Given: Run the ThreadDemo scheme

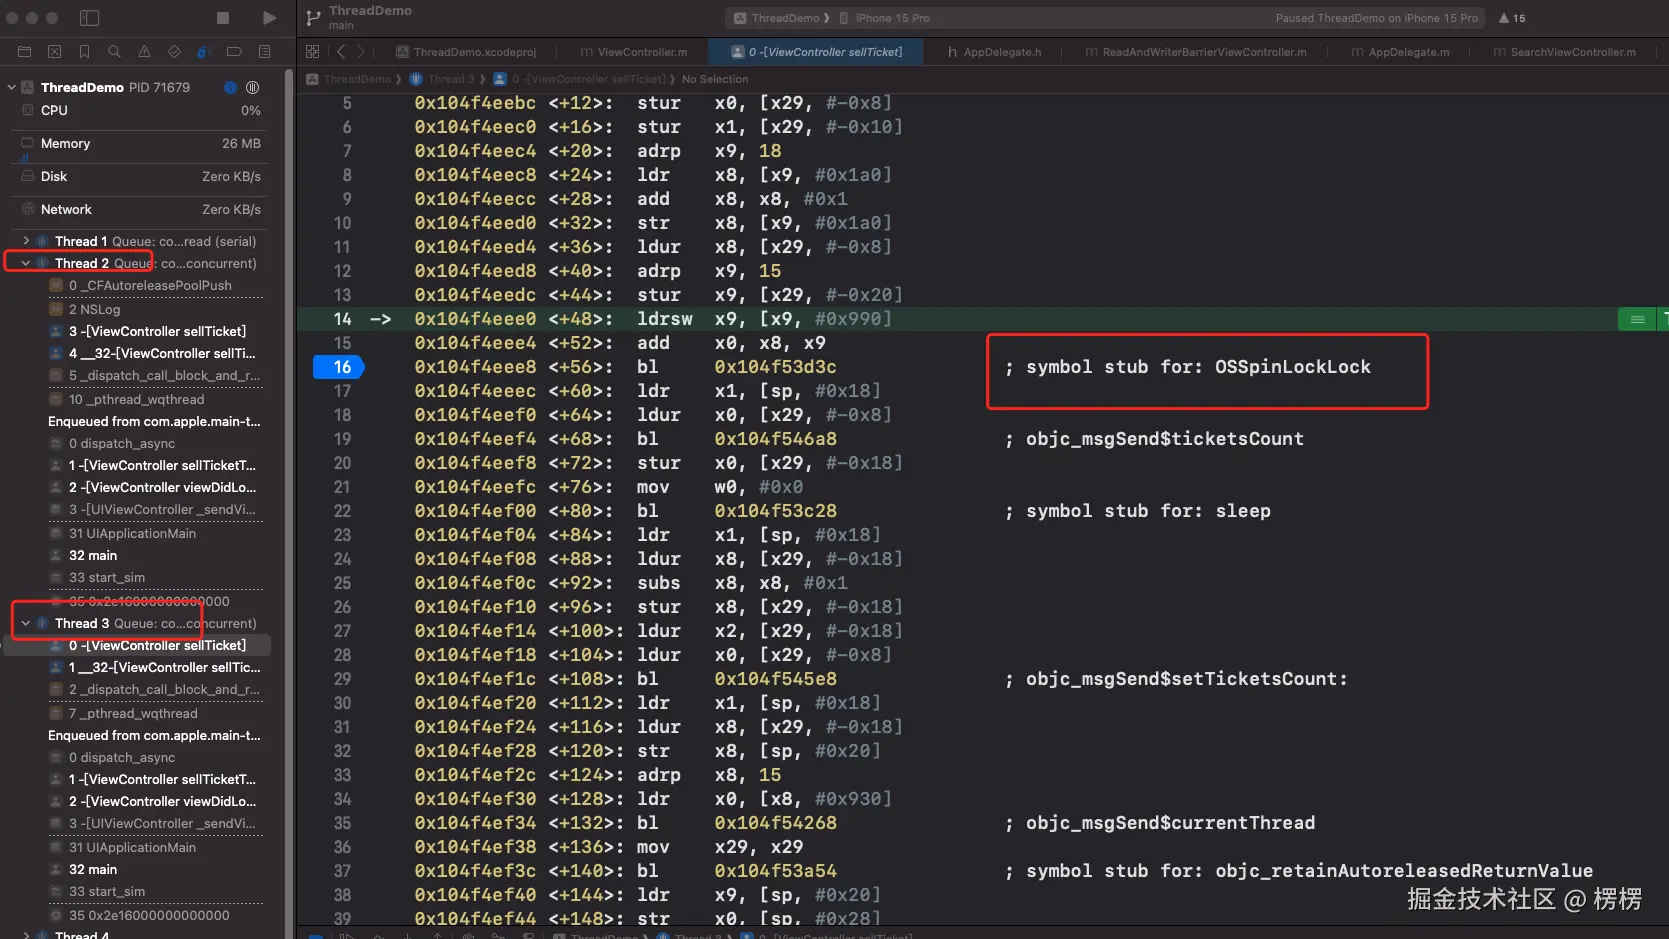Looking at the screenshot, I should click(x=269, y=18).
